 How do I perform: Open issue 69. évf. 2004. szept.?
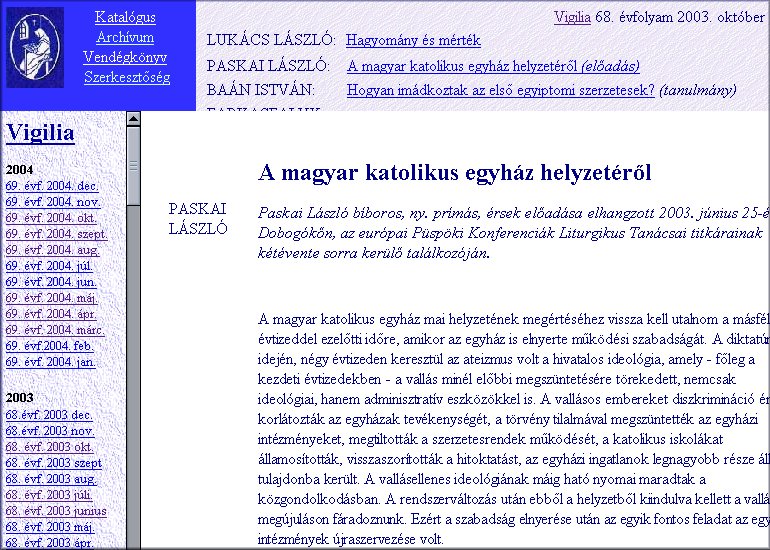(56, 234)
